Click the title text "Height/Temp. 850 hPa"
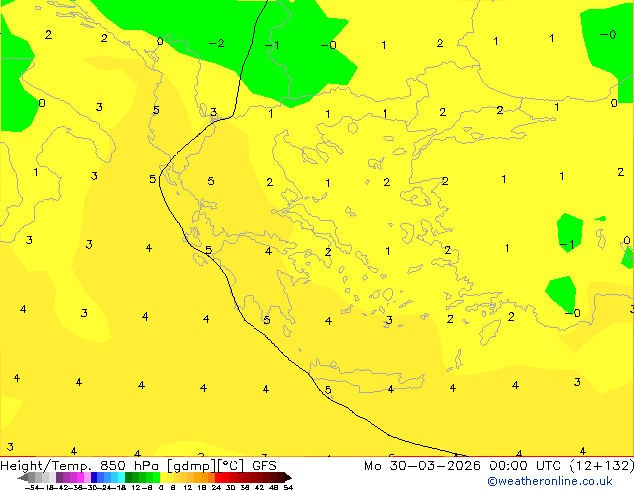 click(79, 466)
